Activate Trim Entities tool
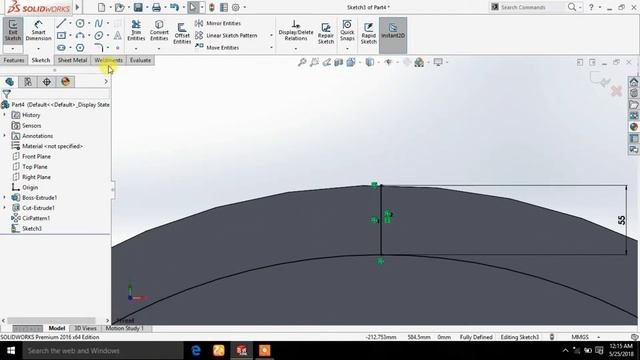Image resolution: width=640 pixels, height=360 pixels. 136,31
